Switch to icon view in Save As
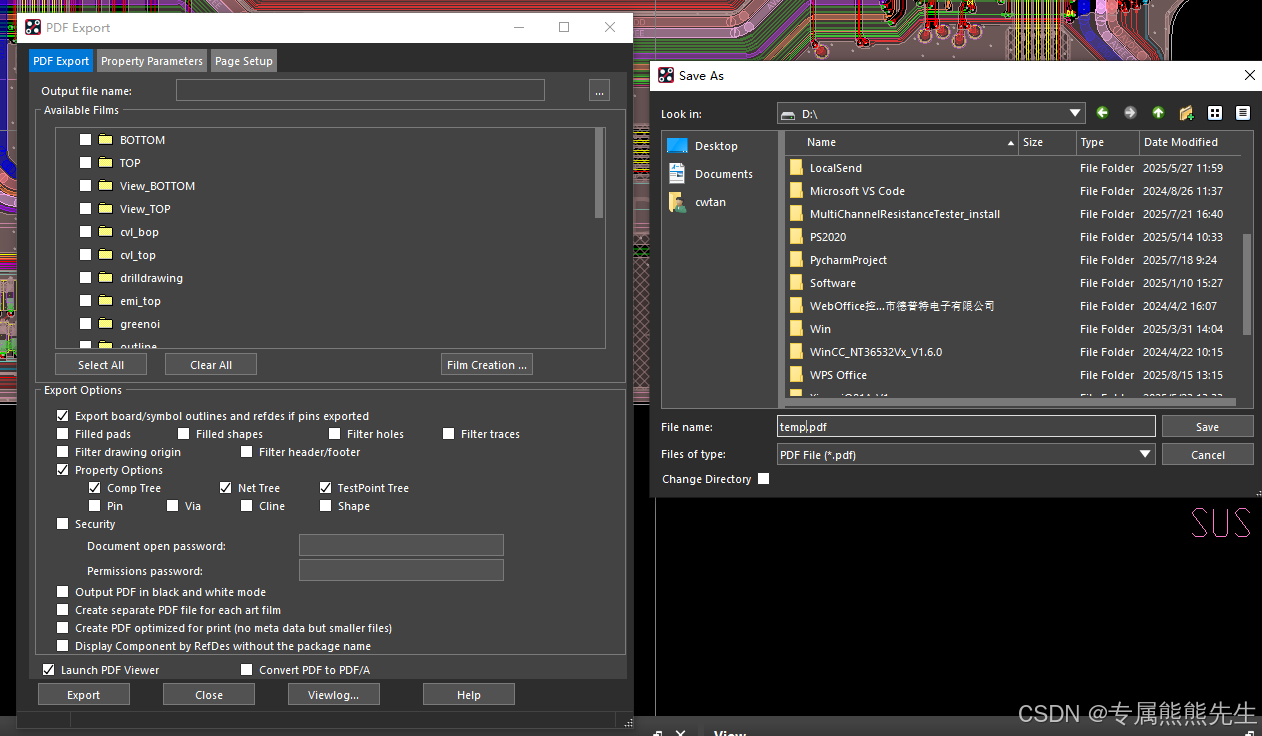The image size is (1262, 736). point(1215,113)
